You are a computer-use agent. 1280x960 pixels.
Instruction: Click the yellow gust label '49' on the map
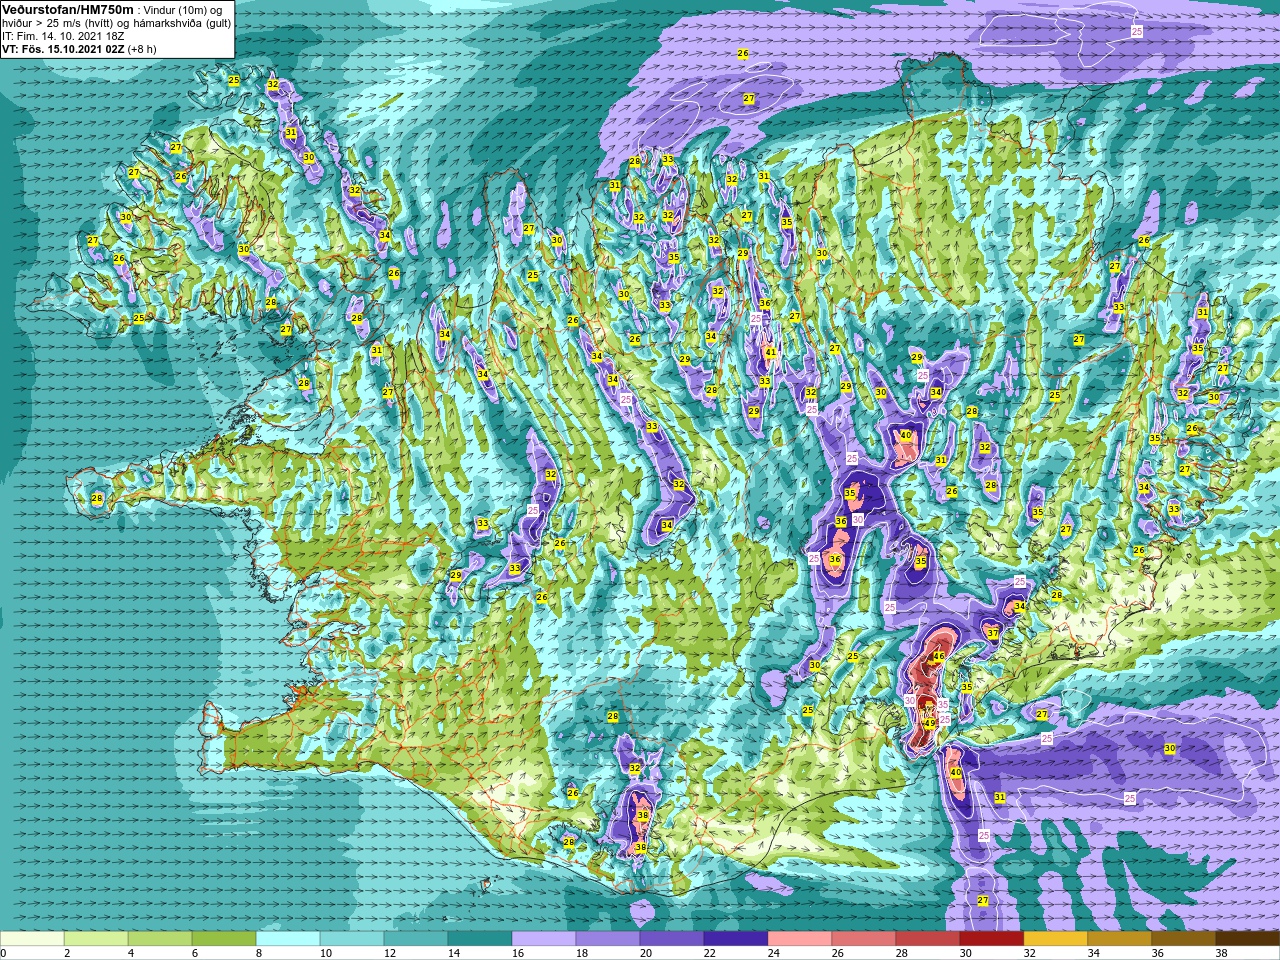[x=929, y=723]
